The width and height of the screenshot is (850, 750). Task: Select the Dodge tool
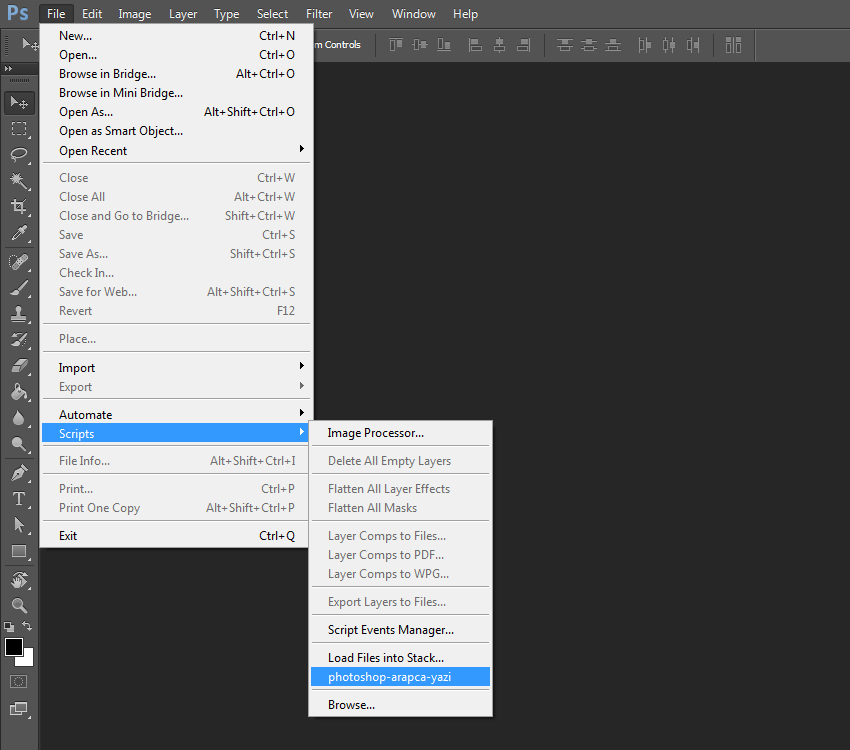click(20, 444)
